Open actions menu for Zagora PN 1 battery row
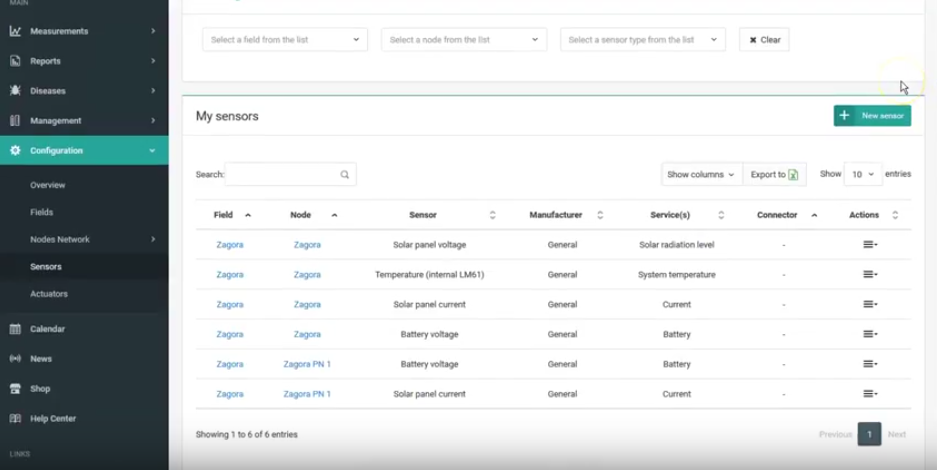The width and height of the screenshot is (937, 470). pyautogui.click(x=869, y=365)
